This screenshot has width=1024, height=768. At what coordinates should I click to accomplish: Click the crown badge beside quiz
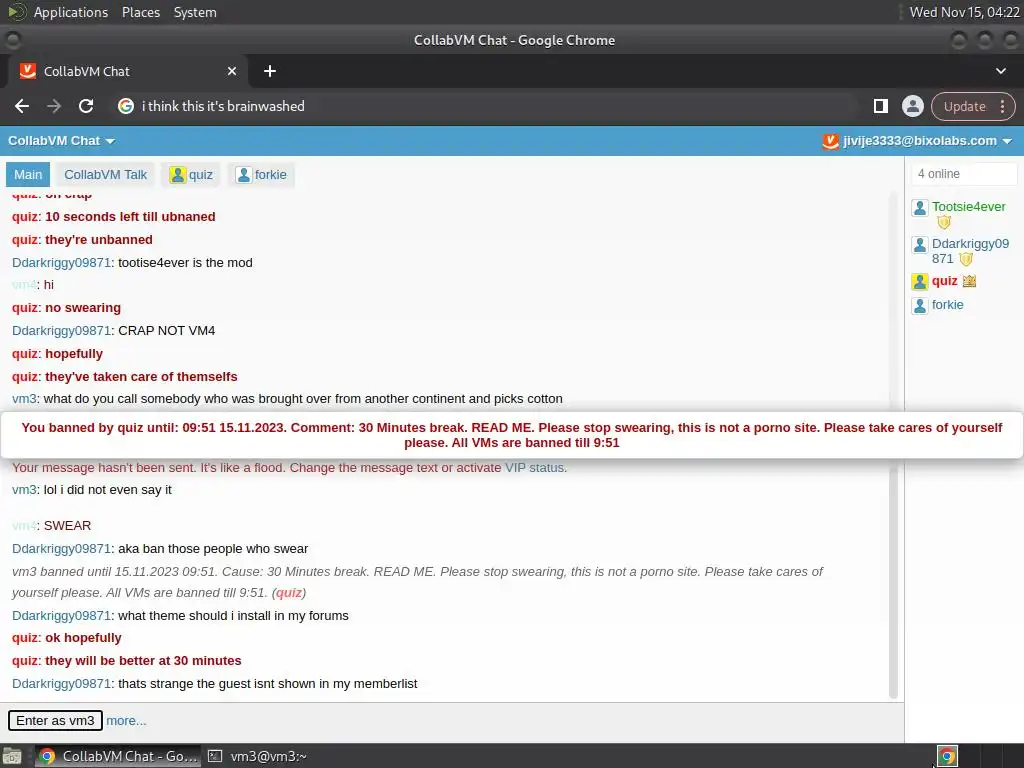969,281
